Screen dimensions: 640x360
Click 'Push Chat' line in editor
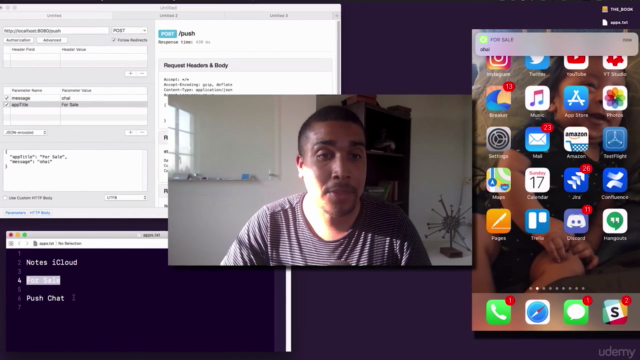point(45,298)
